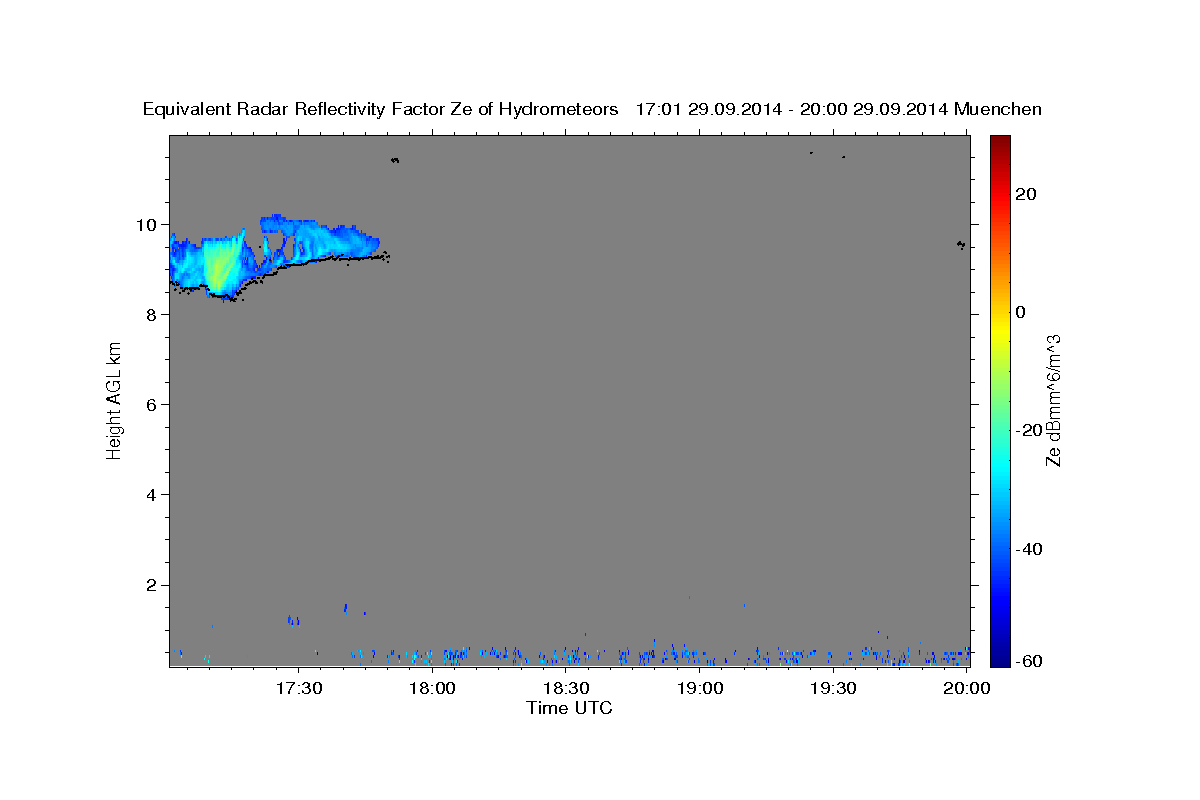Click the colorbar label -20
Screen dimensions: 1200x800
1029,430
